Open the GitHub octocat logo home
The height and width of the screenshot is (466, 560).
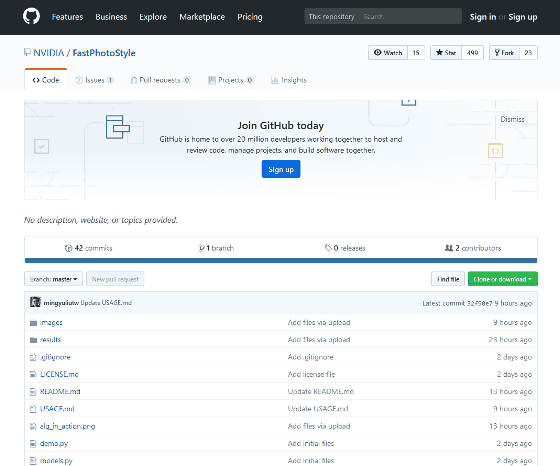(x=31, y=16)
